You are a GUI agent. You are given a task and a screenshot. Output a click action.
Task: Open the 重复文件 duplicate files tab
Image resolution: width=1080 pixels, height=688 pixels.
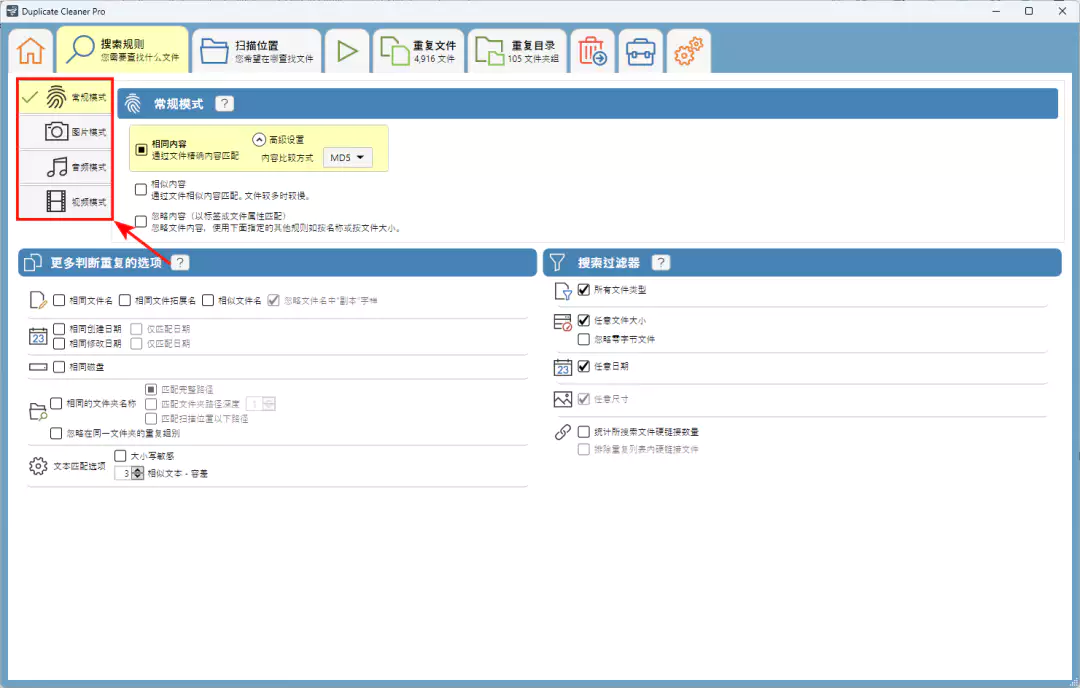pyautogui.click(x=419, y=51)
